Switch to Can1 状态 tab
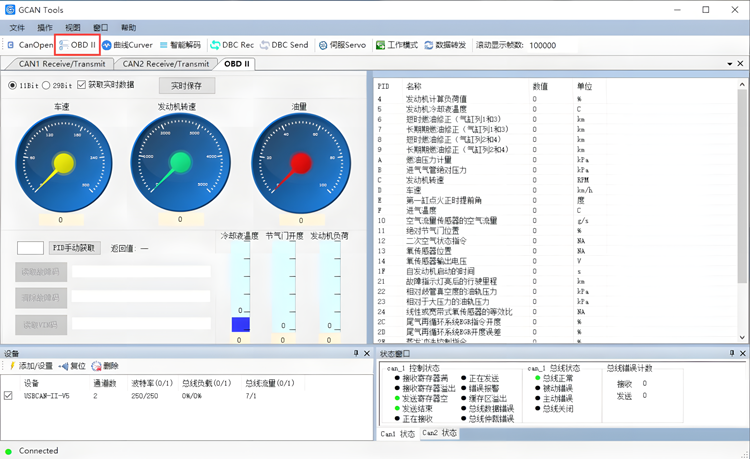 pos(397,434)
